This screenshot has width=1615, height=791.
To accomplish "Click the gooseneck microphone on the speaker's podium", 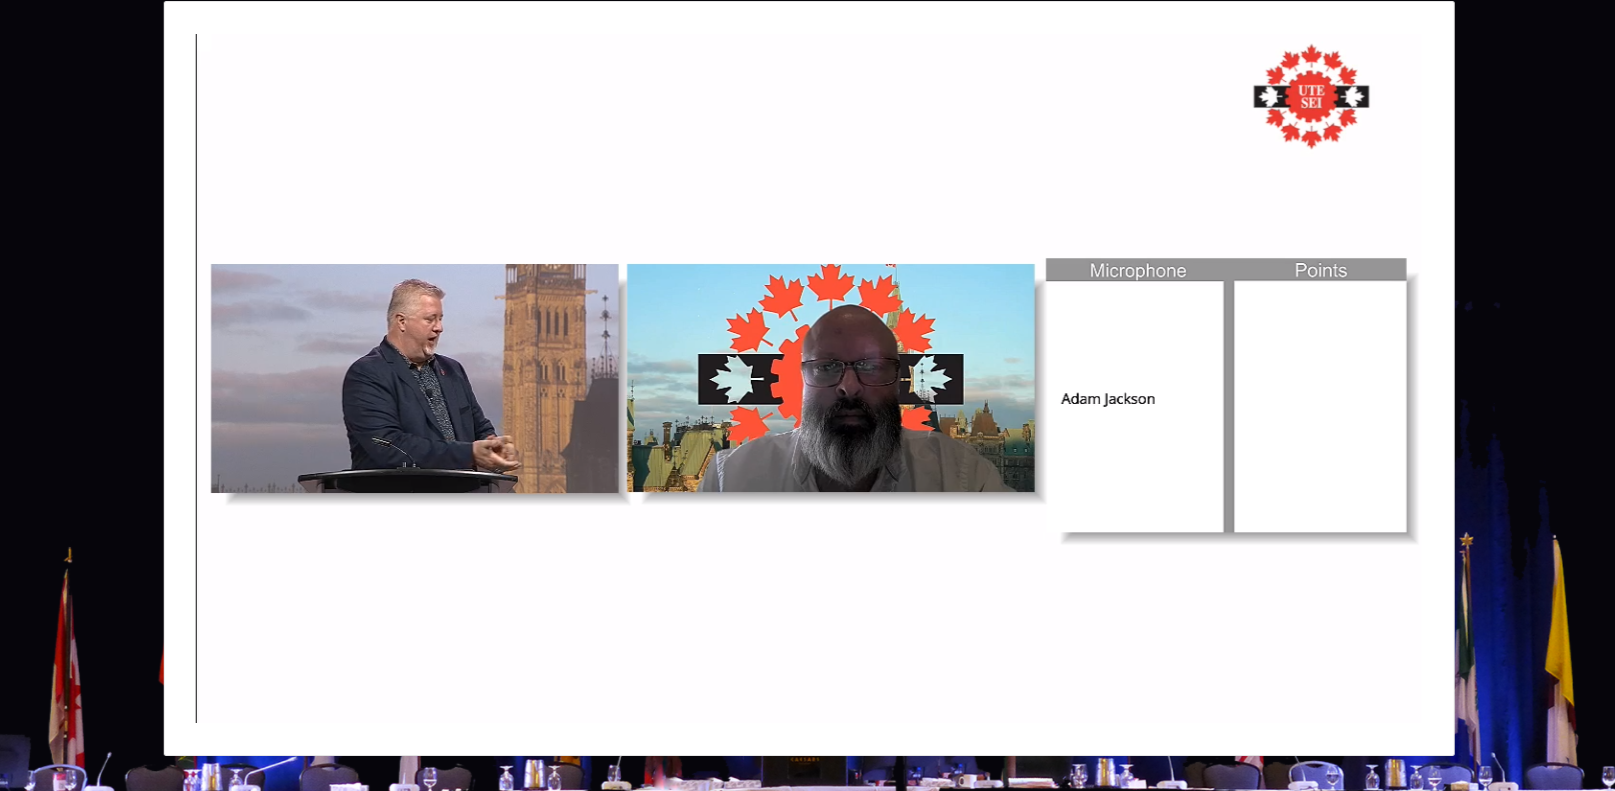I will 395,451.
